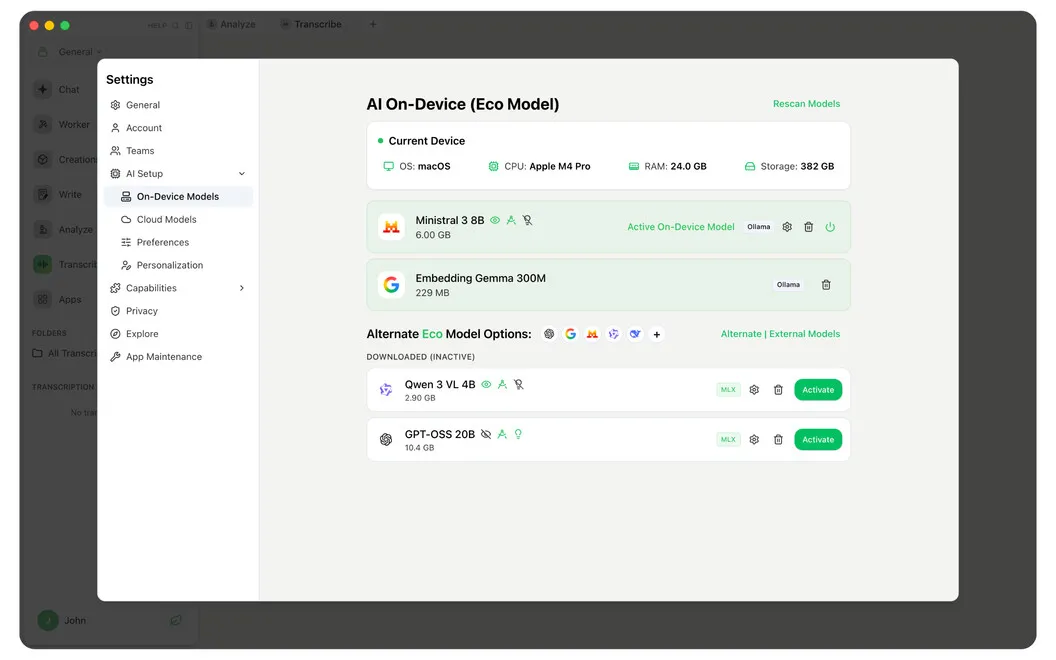This screenshot has width=1056, height=660.
Task: Open settings gear for Ministral 3 8B
Action: click(x=787, y=227)
